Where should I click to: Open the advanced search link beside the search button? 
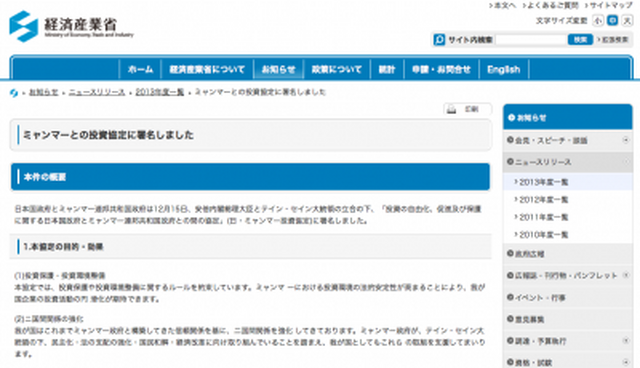[x=613, y=40]
